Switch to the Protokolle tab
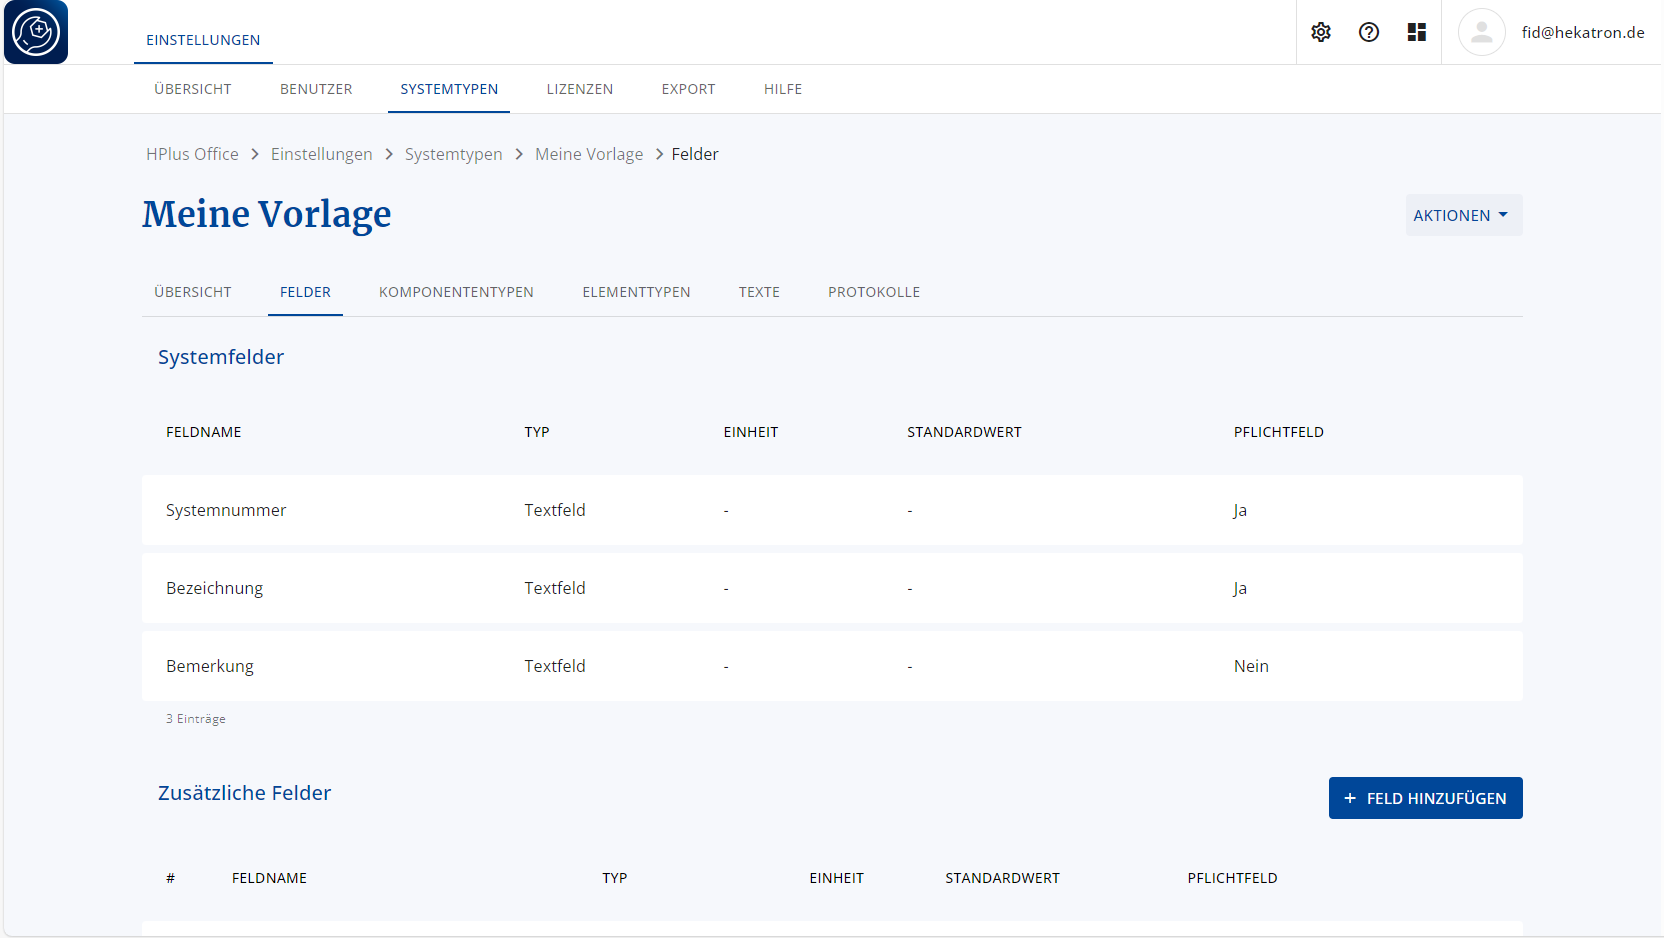Viewport: 1664px width, 938px height. click(874, 292)
